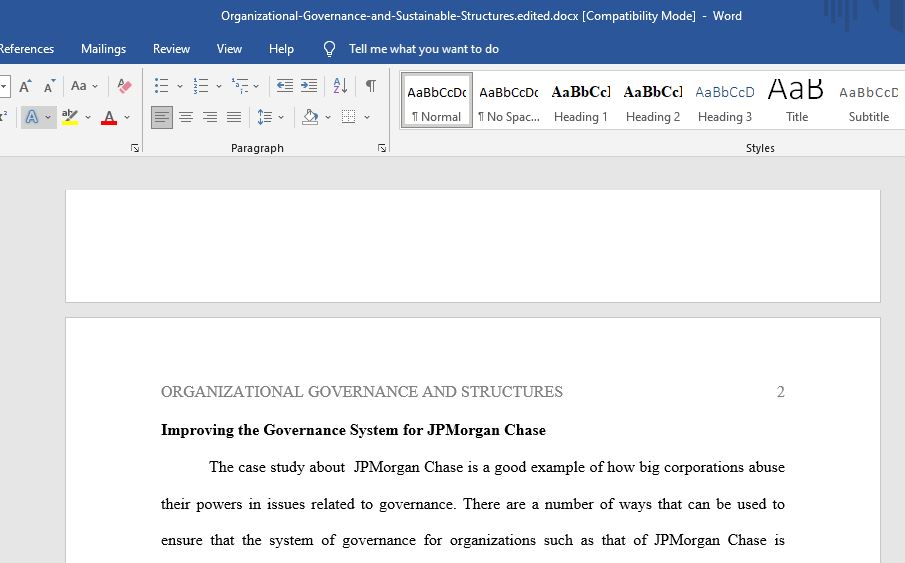Toggle Justify alignment
The height and width of the screenshot is (563, 905).
pos(234,117)
